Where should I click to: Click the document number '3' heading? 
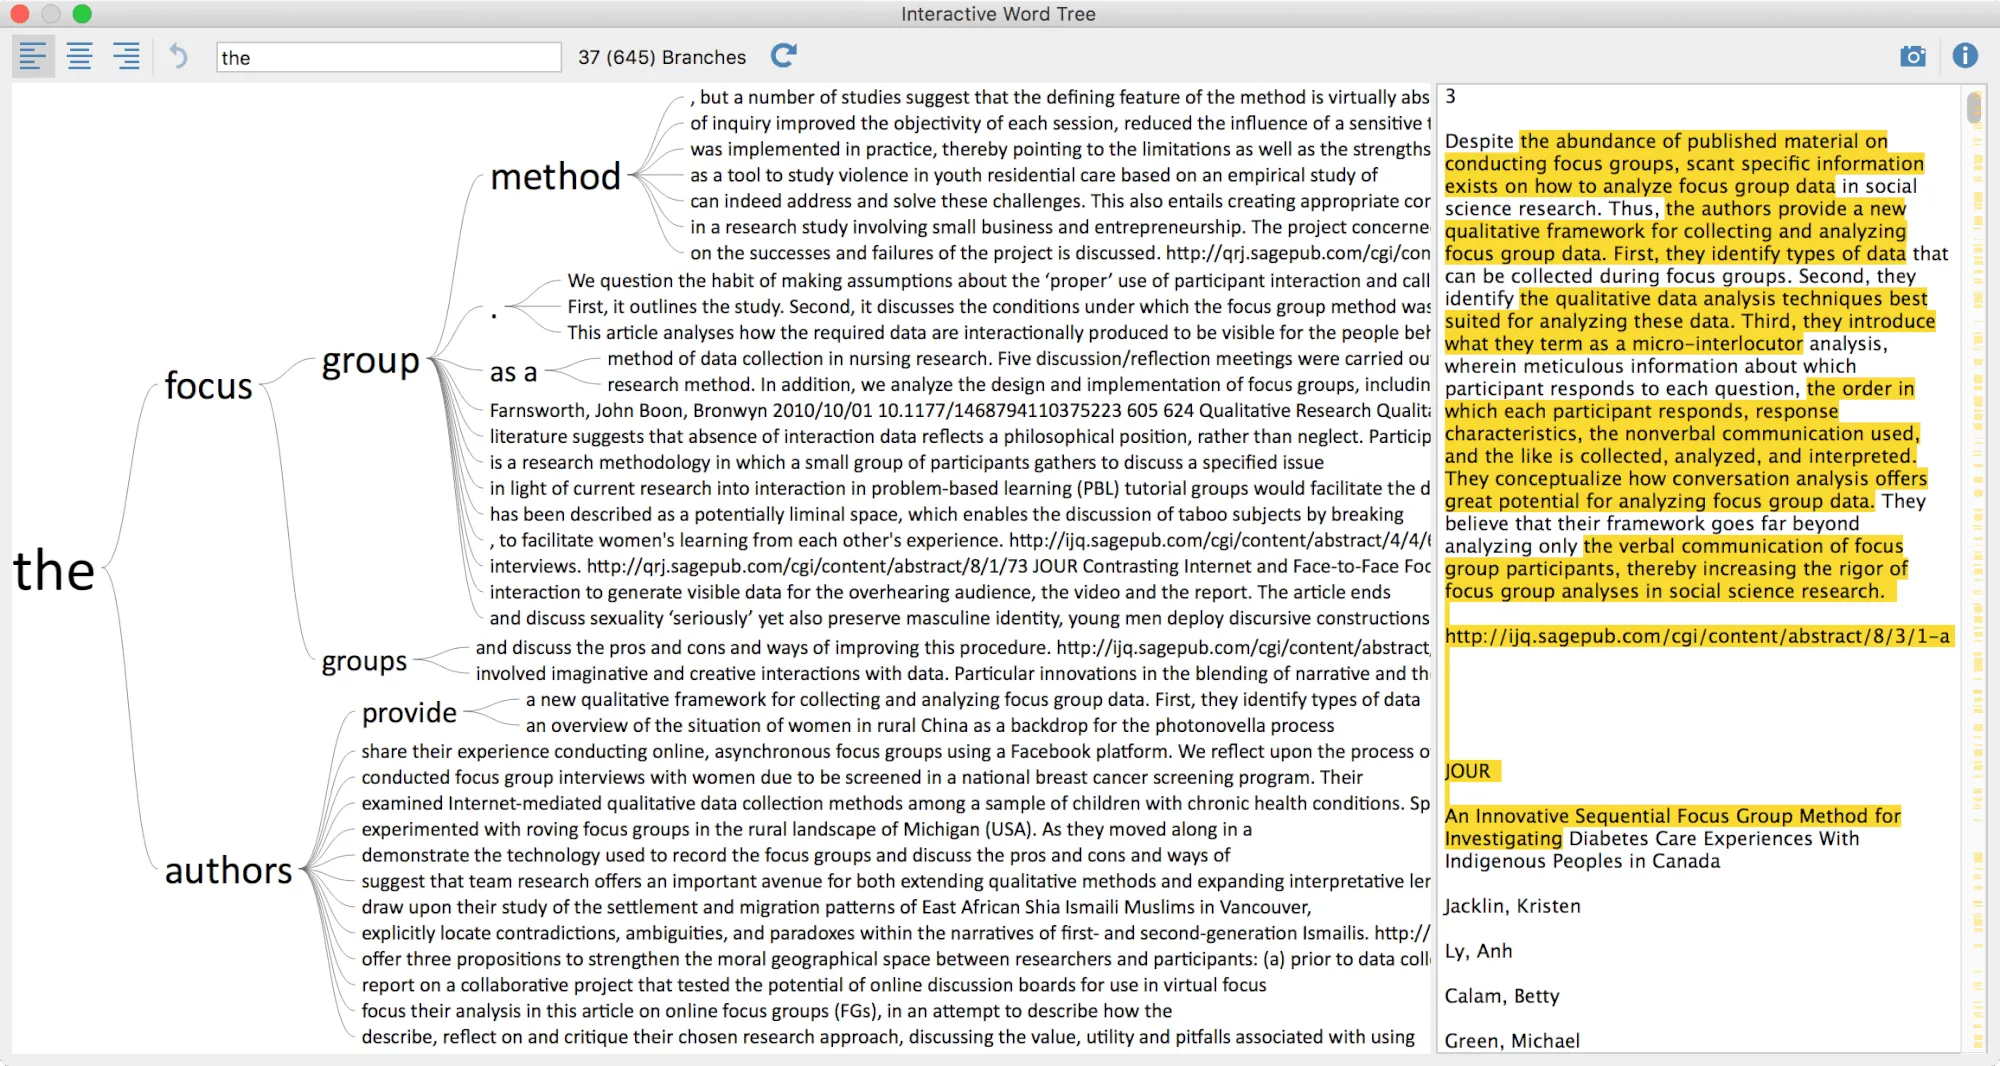pos(1450,97)
